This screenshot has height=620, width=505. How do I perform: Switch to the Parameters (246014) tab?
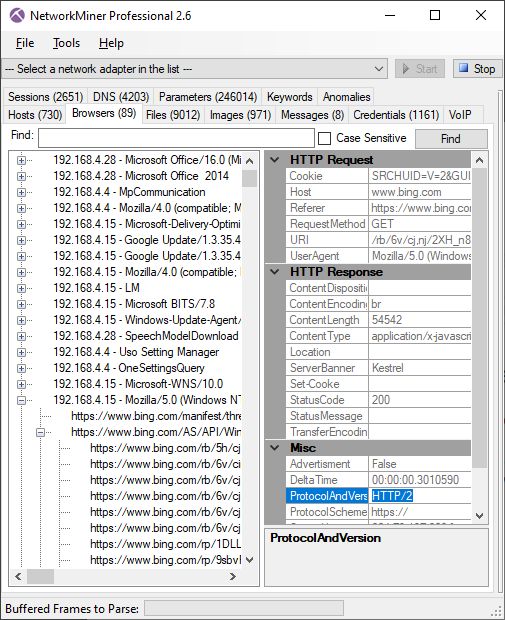[x=208, y=97]
